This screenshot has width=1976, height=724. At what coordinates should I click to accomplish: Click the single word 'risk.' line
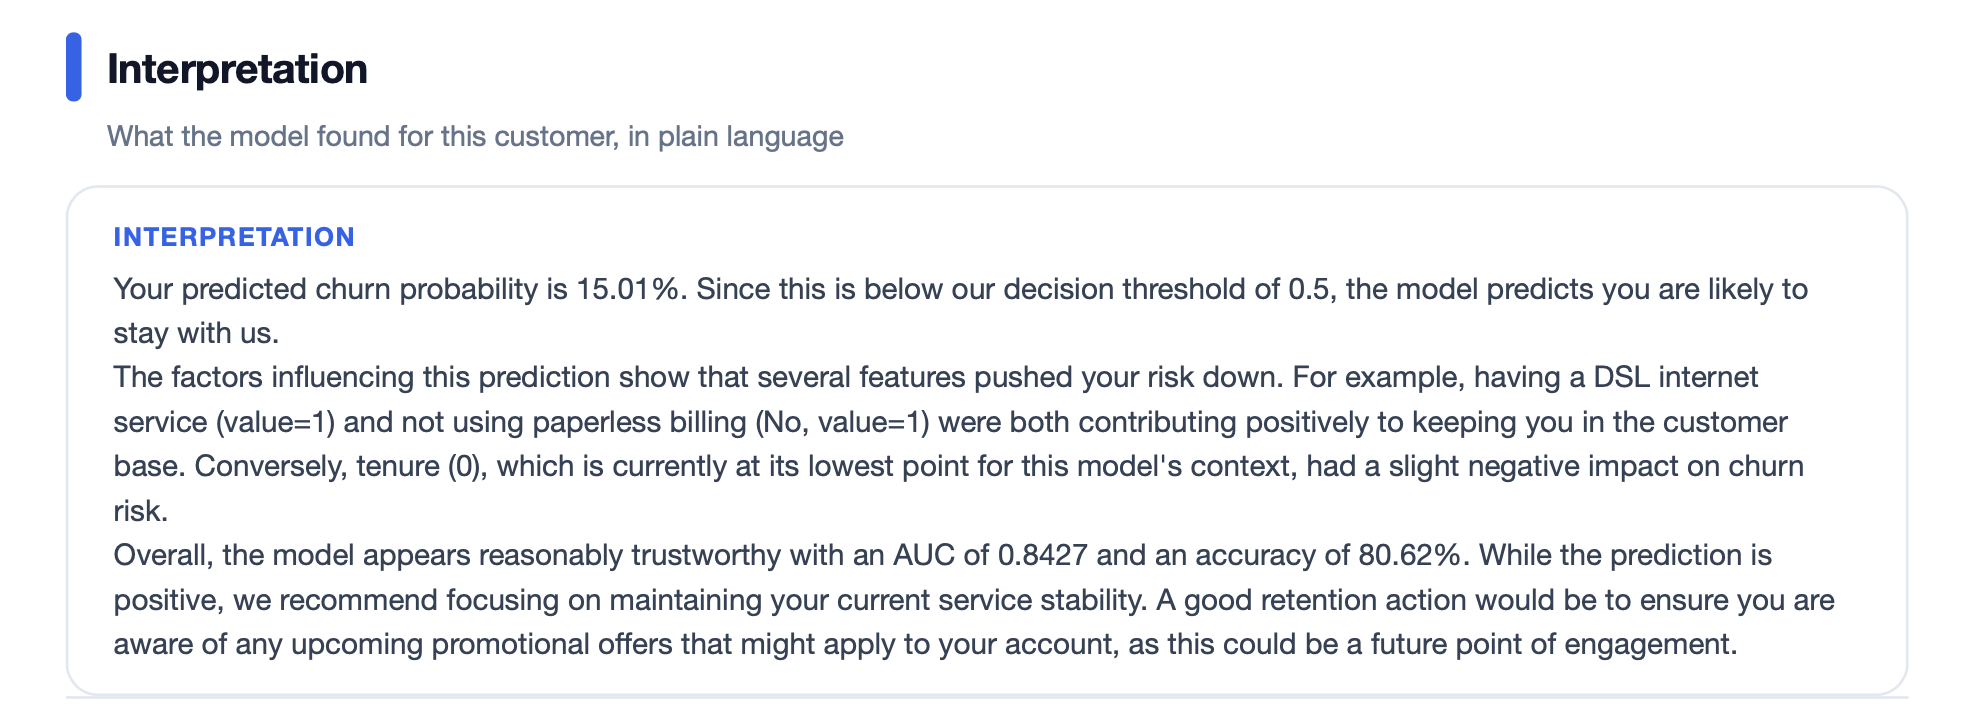(141, 511)
